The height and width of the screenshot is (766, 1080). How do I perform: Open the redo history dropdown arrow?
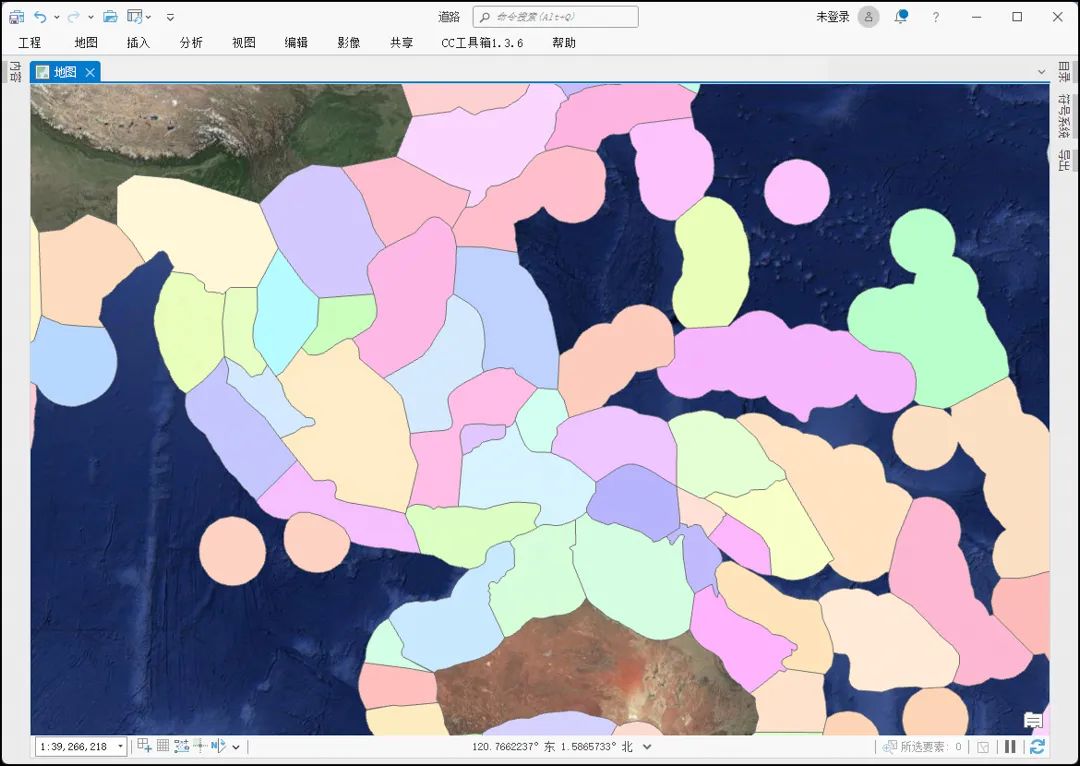90,17
